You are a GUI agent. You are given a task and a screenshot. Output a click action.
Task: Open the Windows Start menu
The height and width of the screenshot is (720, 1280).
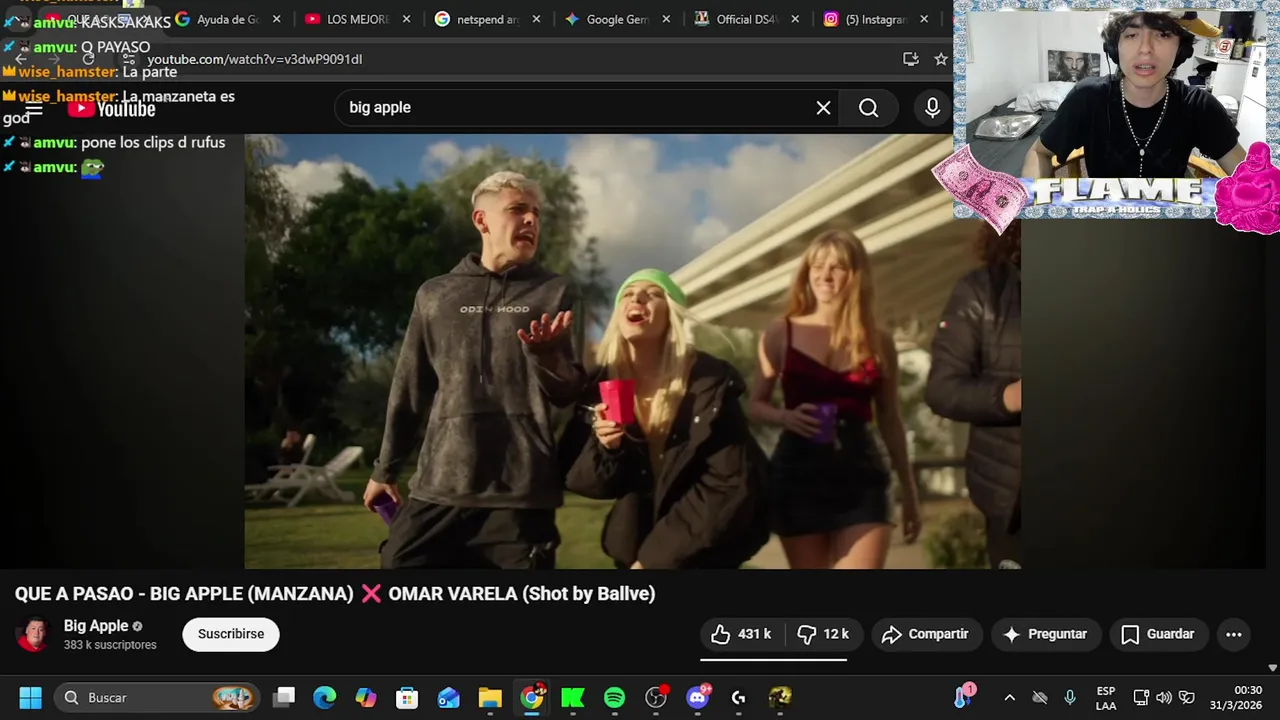(30, 698)
